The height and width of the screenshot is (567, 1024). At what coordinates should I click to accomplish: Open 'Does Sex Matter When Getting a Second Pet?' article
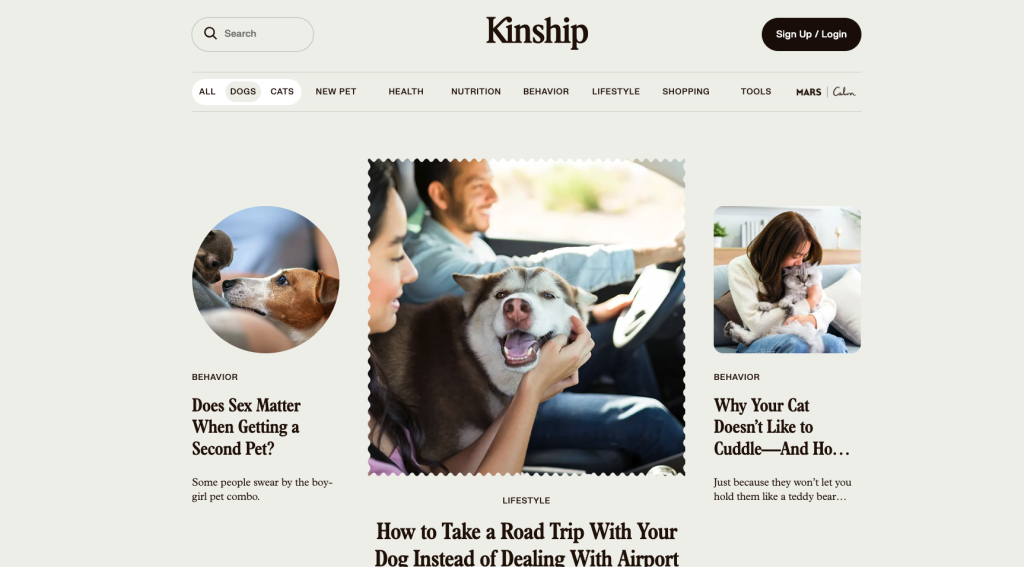coord(246,427)
